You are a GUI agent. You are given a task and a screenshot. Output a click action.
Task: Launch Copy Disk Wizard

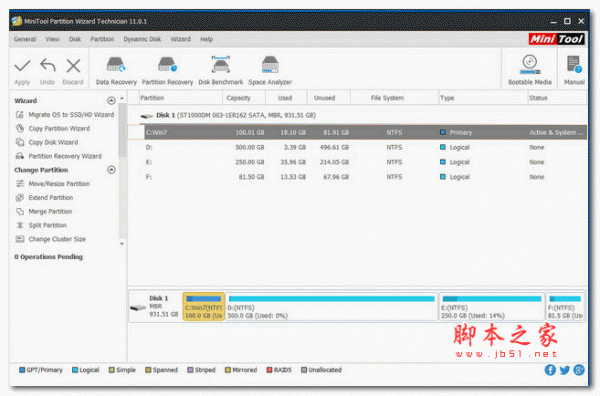click(46, 142)
